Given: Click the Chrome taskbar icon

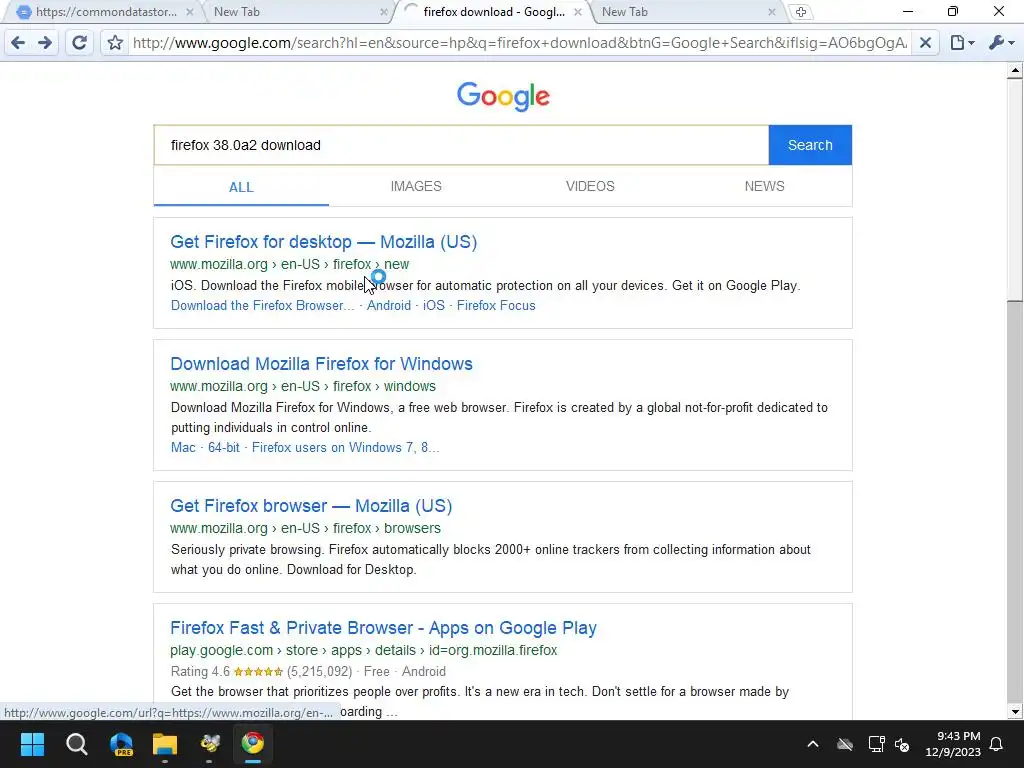Looking at the screenshot, I should tap(253, 744).
